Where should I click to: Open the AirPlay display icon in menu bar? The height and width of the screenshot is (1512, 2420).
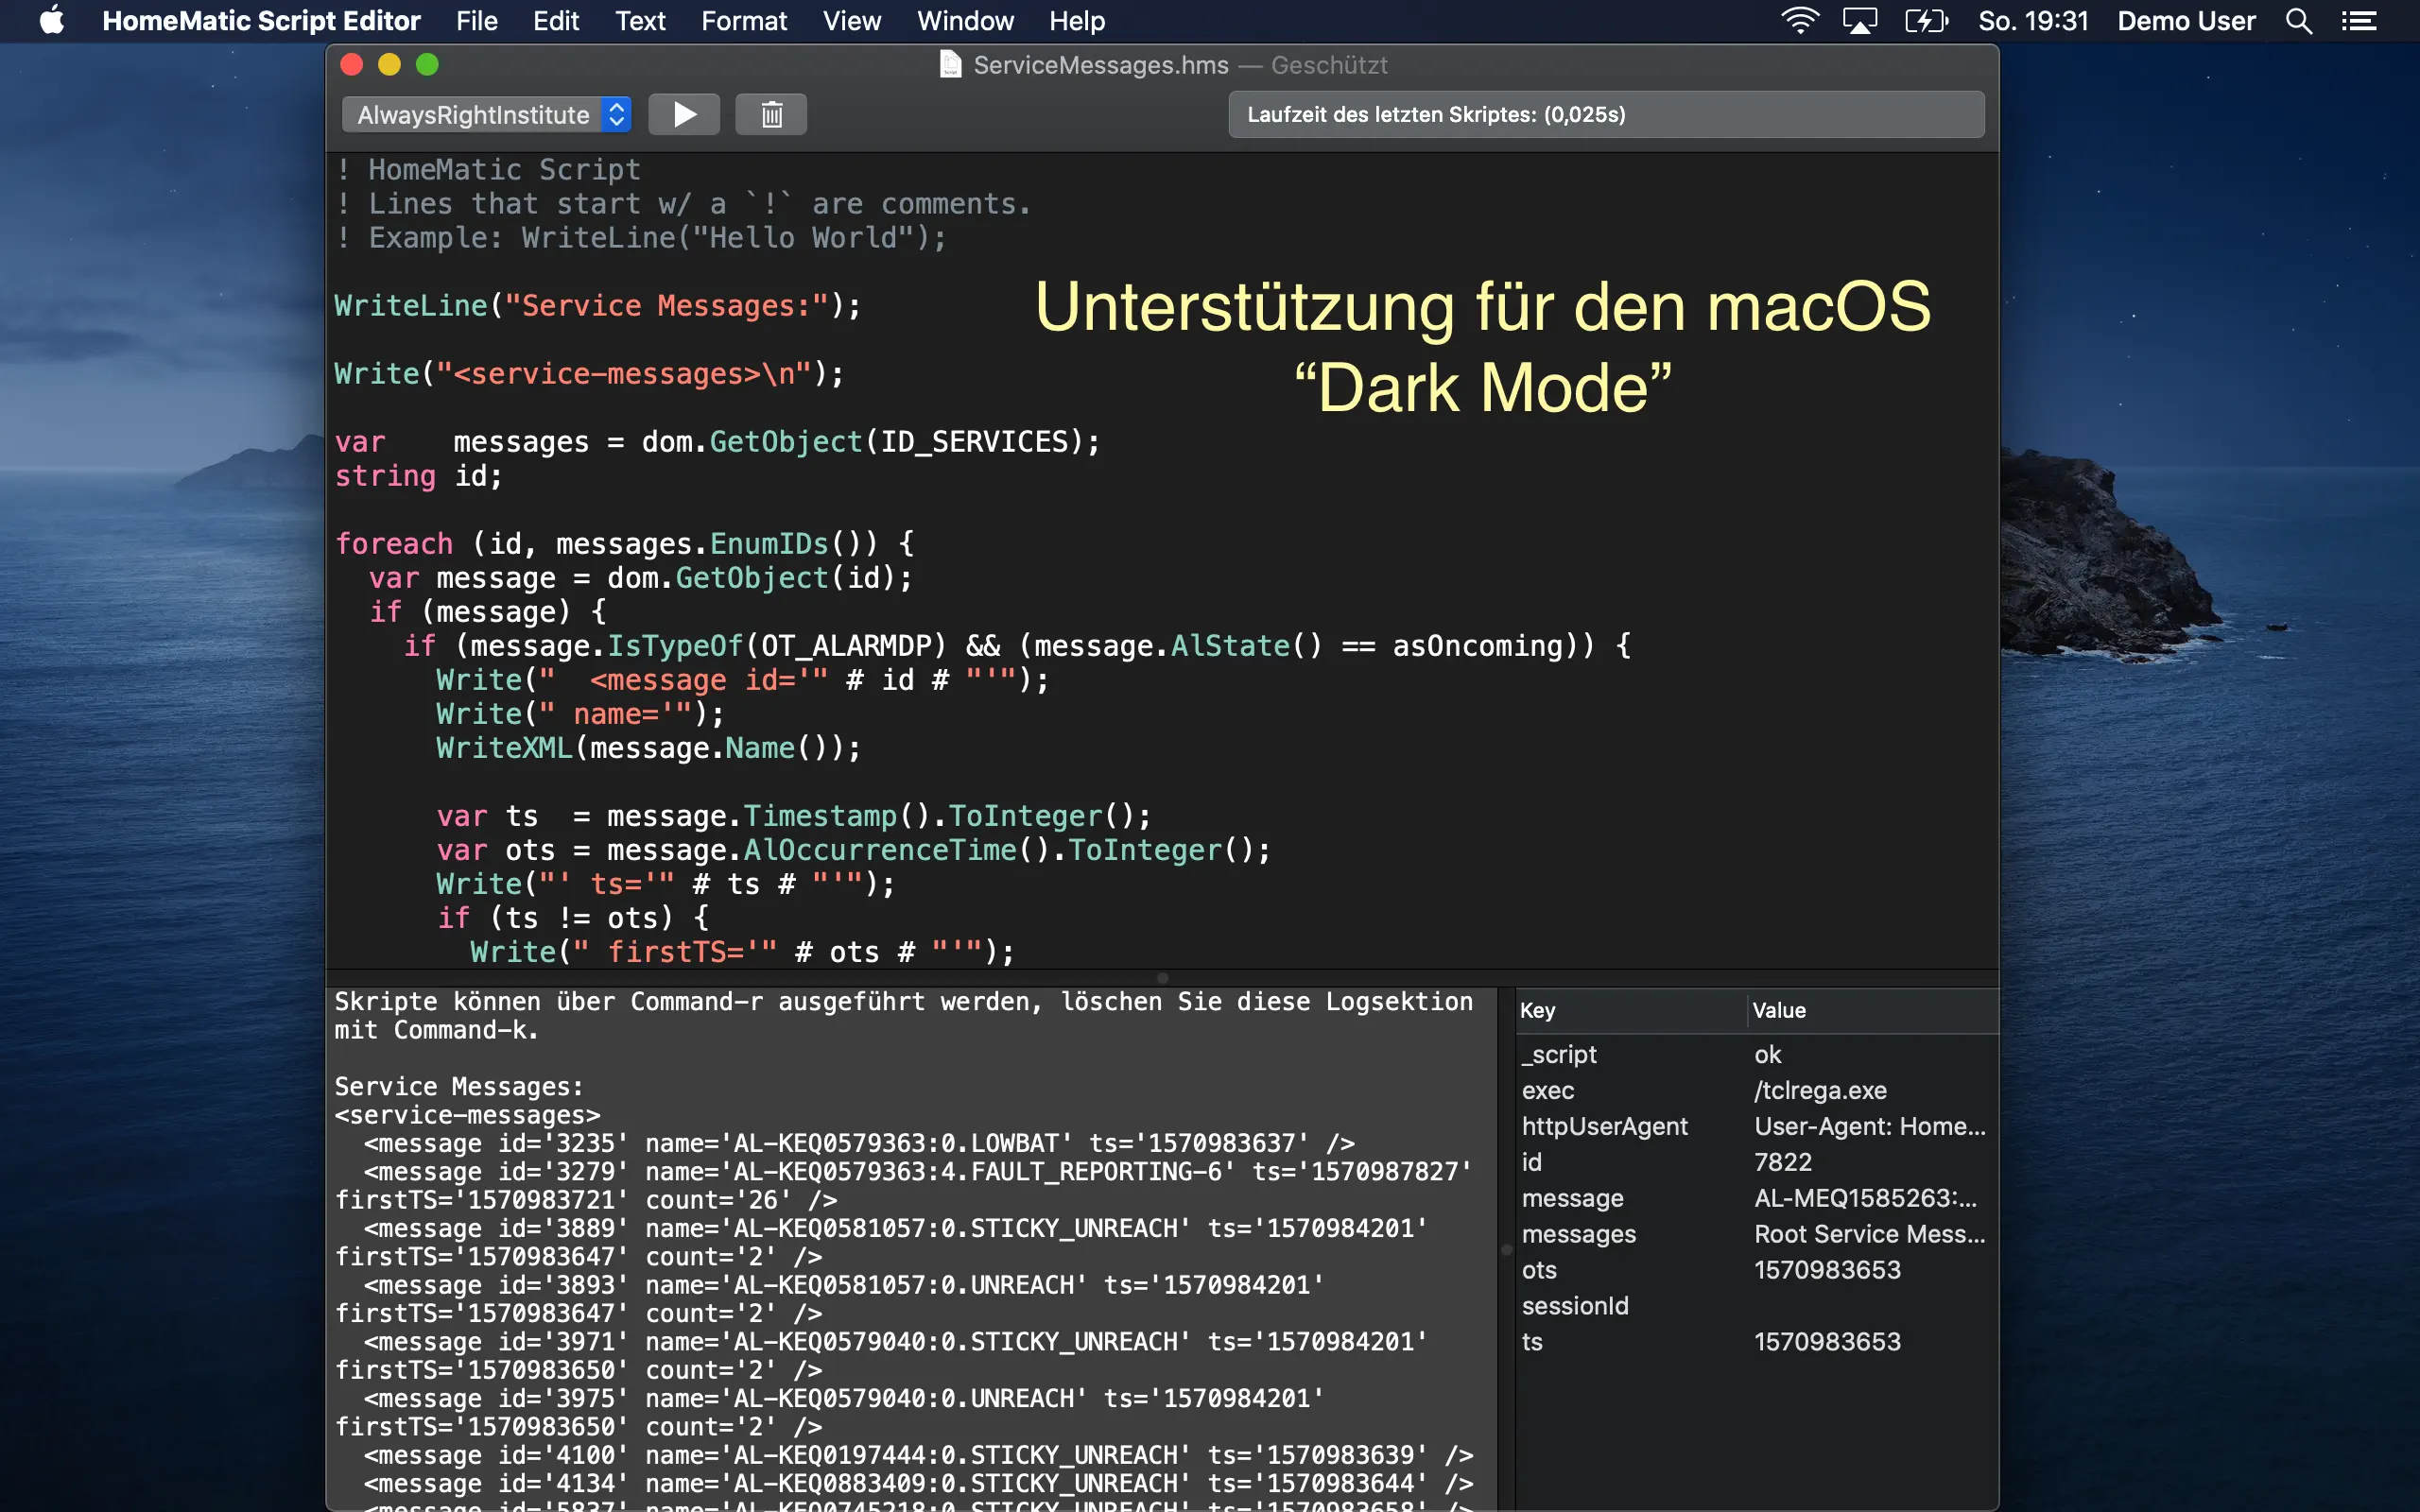pos(1859,21)
